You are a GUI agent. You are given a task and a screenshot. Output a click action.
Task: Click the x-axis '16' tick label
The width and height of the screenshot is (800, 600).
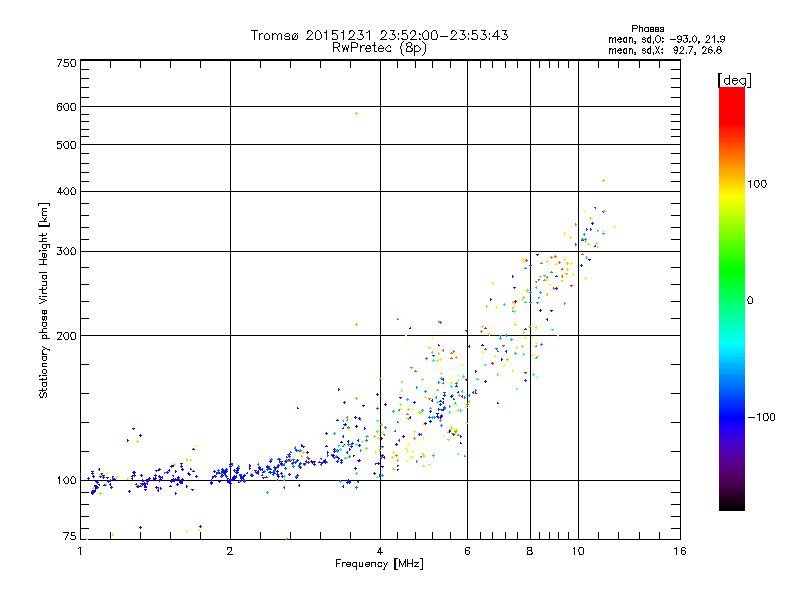680,551
